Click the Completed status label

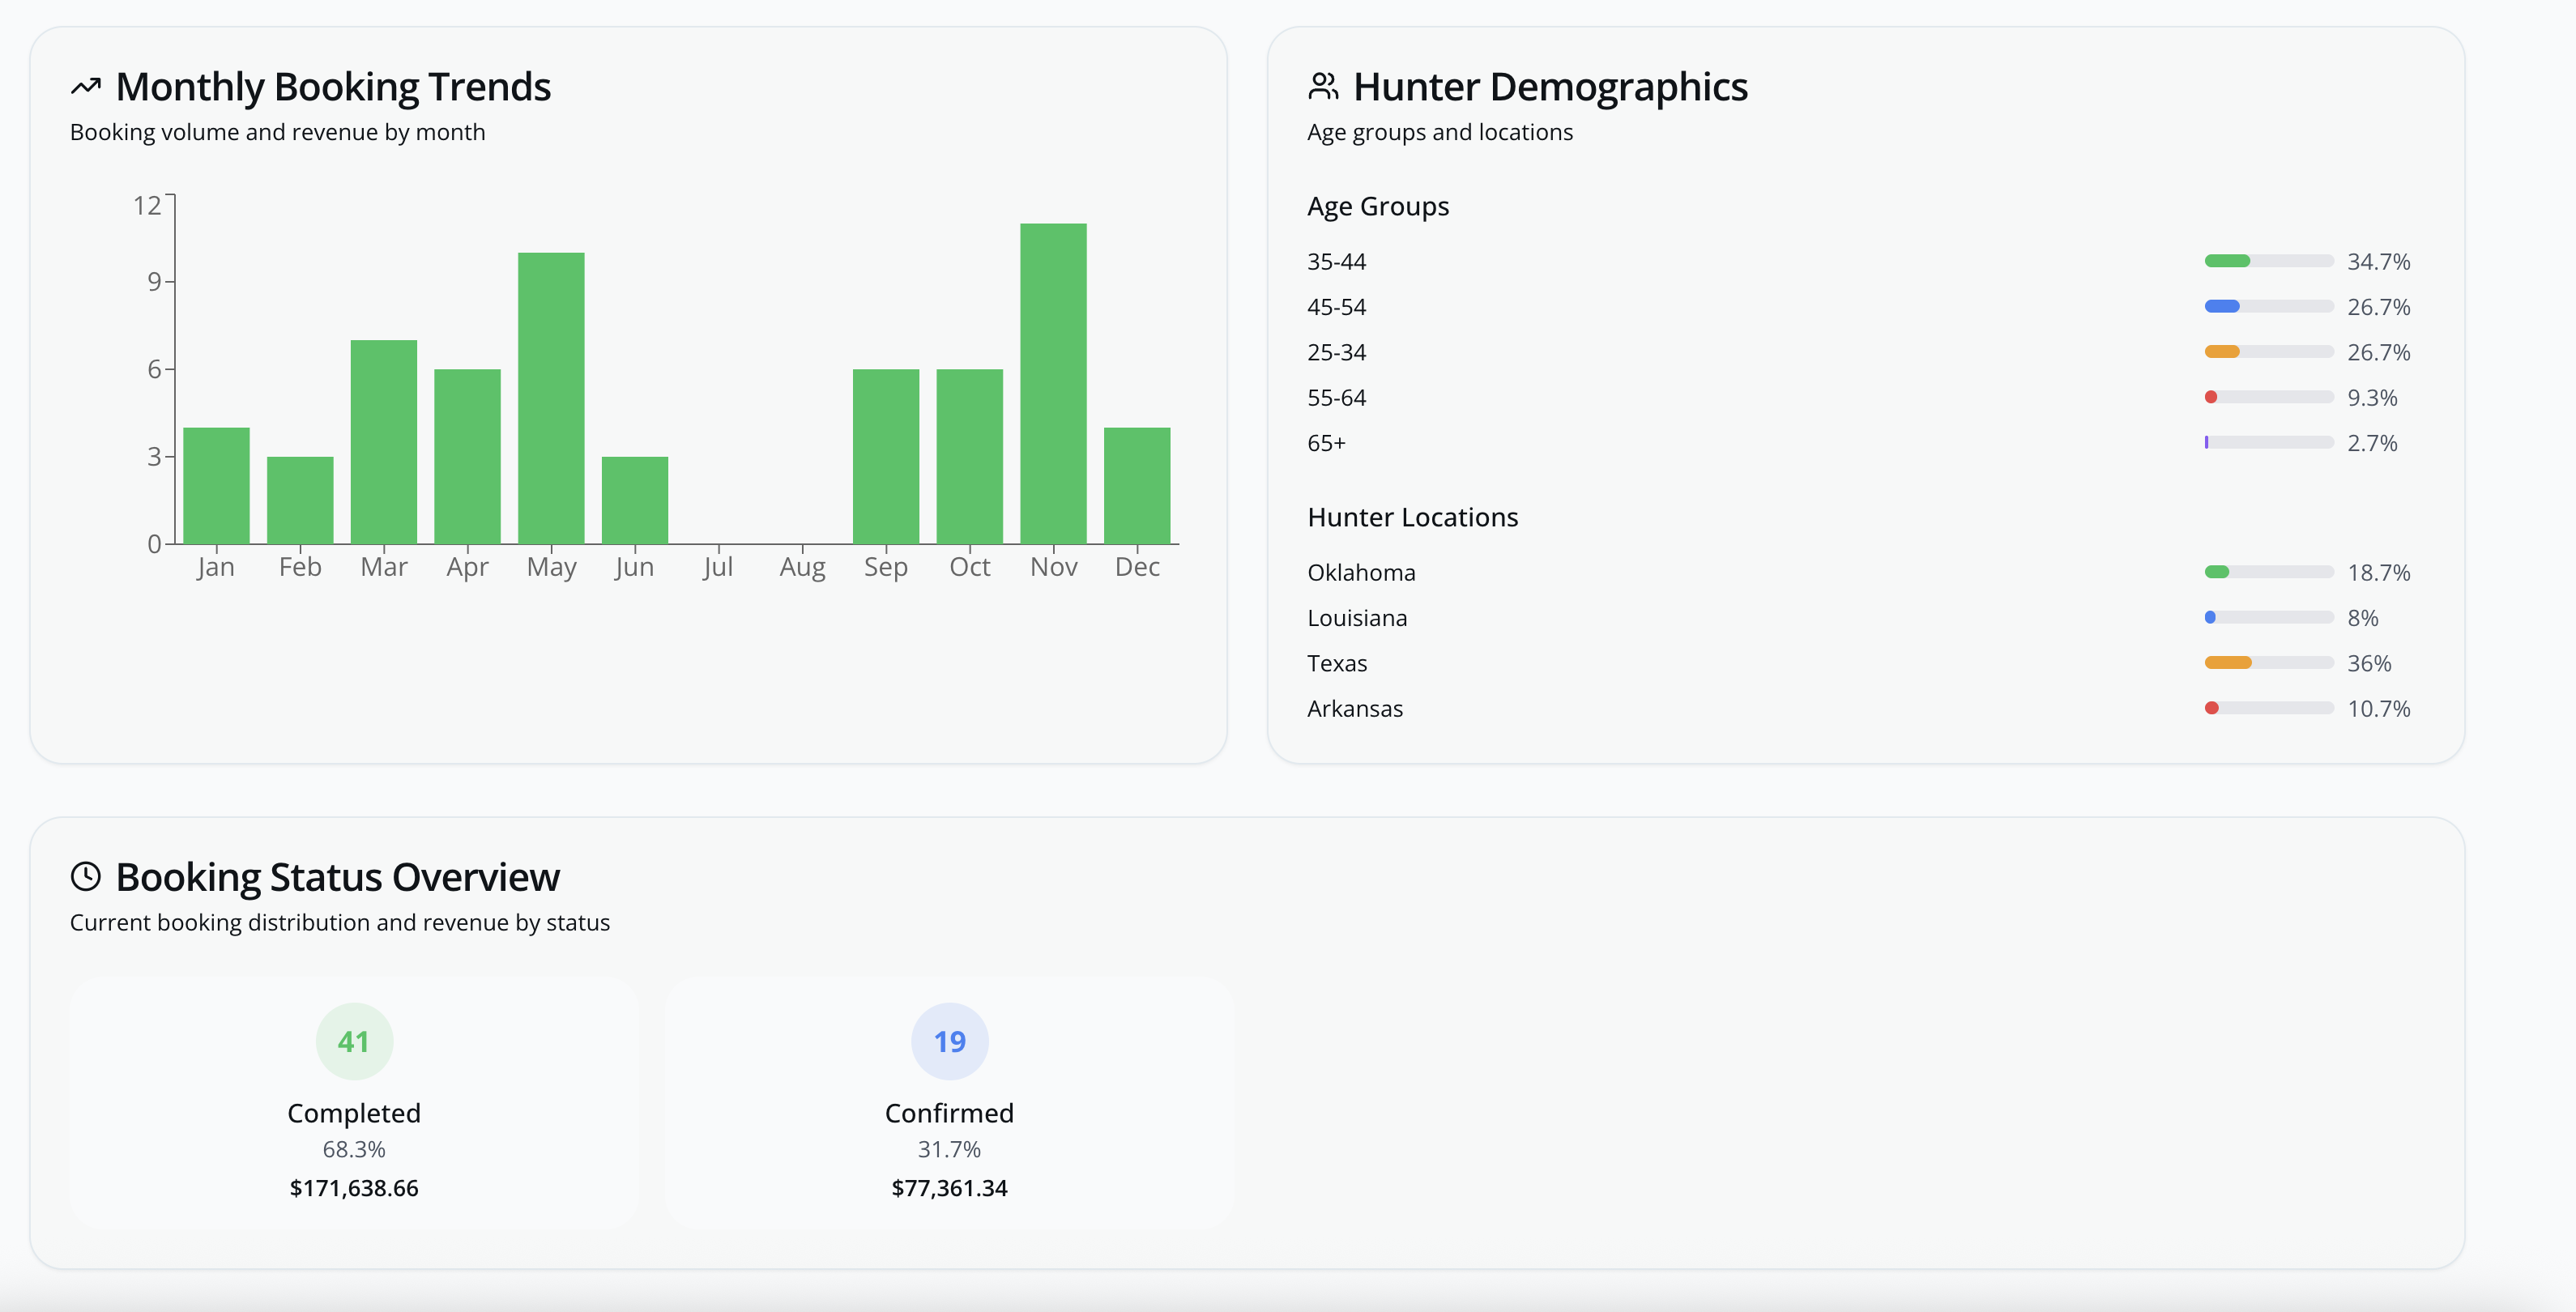coord(354,1113)
